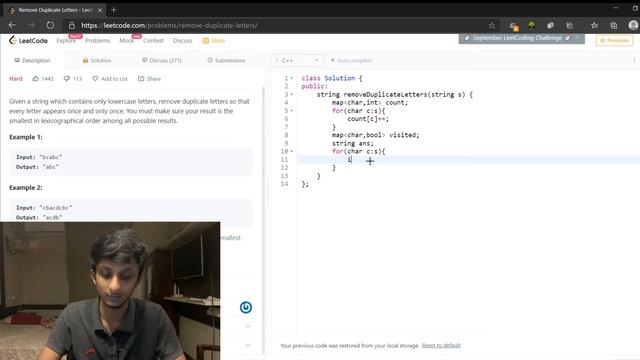Image resolution: width=640 pixels, height=360 pixels.
Task: Click the blue circular power icon
Action: pos(246,307)
